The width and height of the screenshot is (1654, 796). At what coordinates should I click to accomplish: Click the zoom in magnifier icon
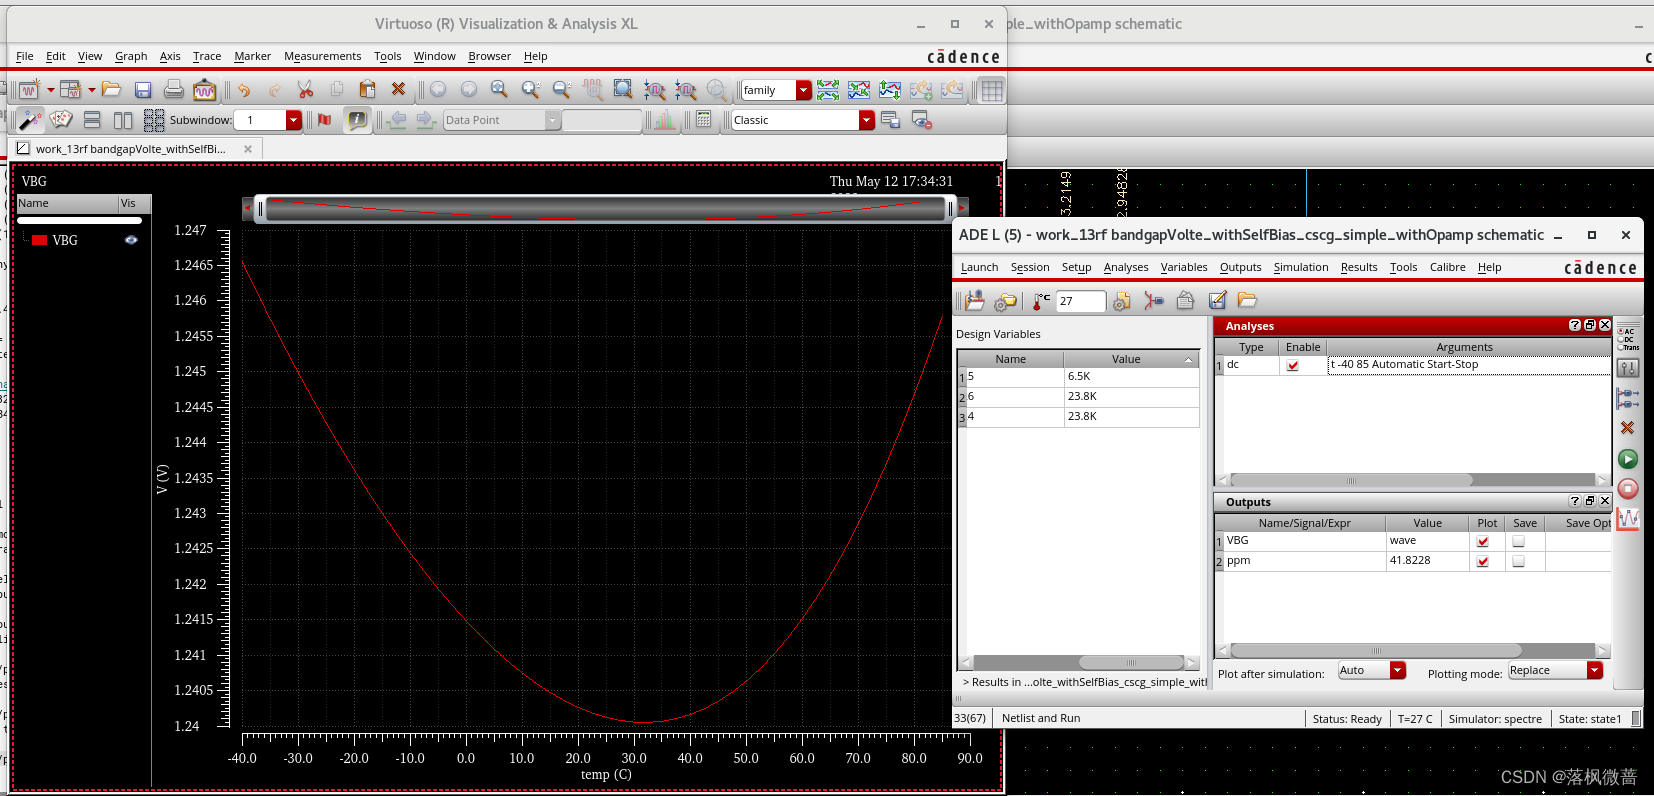point(531,90)
